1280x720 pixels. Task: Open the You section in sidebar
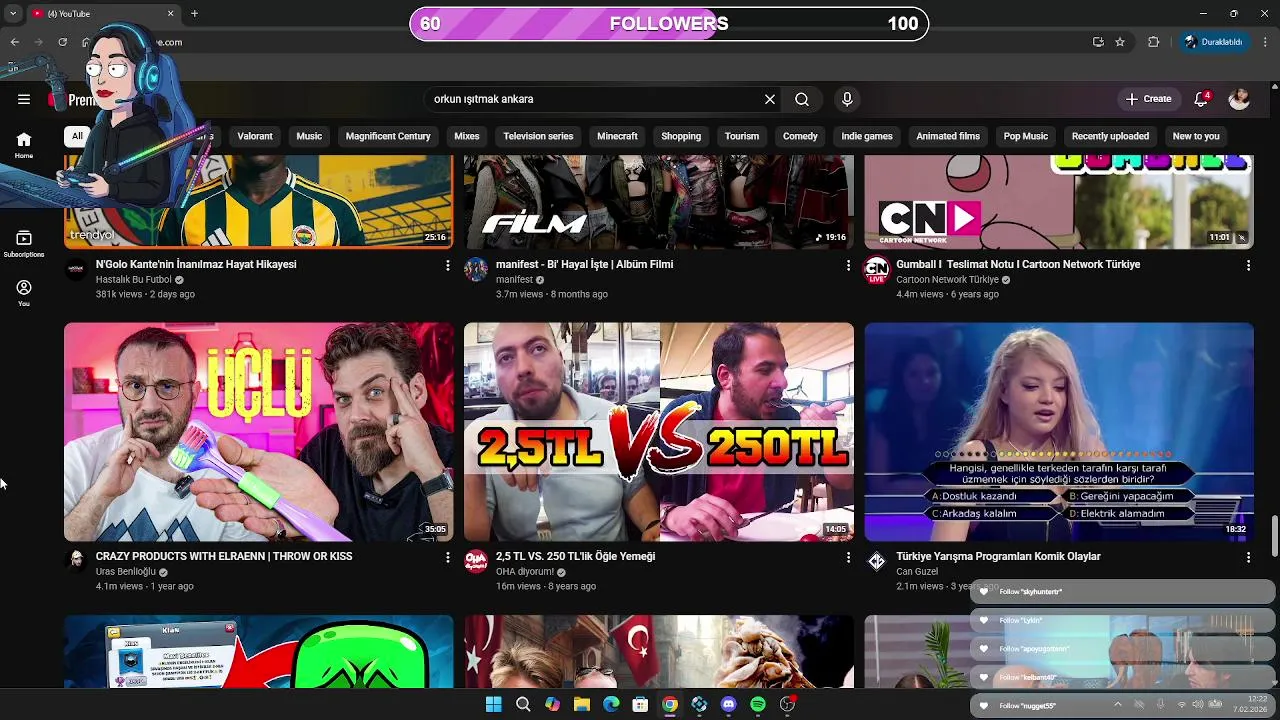tap(24, 293)
